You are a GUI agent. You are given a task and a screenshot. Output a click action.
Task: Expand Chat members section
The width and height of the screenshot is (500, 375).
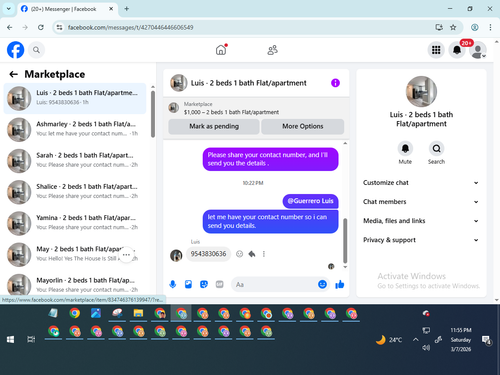421,202
